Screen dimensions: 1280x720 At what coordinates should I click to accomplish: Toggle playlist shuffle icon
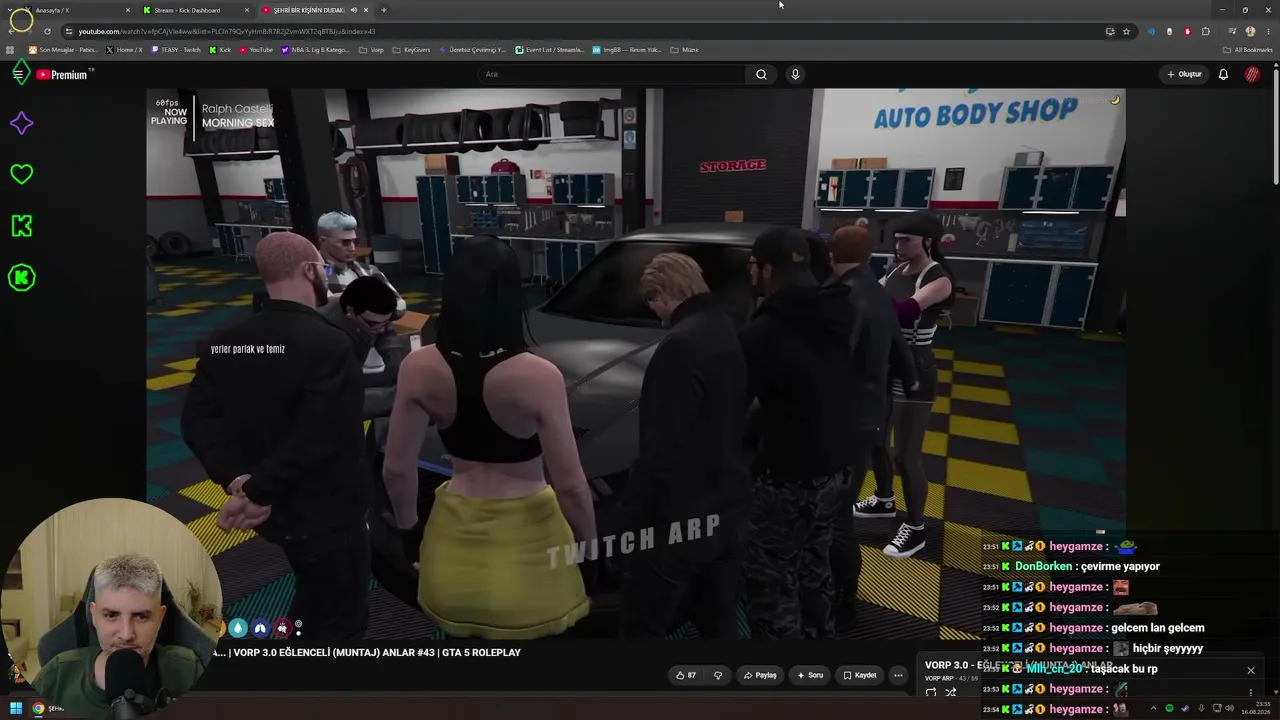[951, 692]
